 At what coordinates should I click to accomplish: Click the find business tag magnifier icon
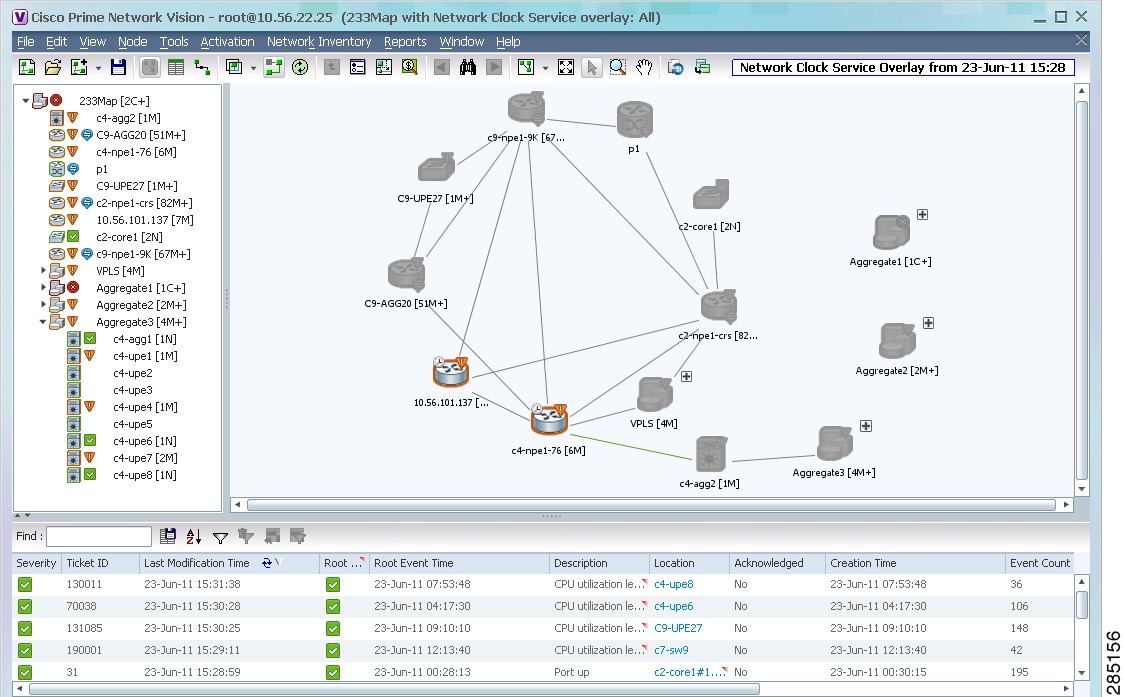(409, 67)
